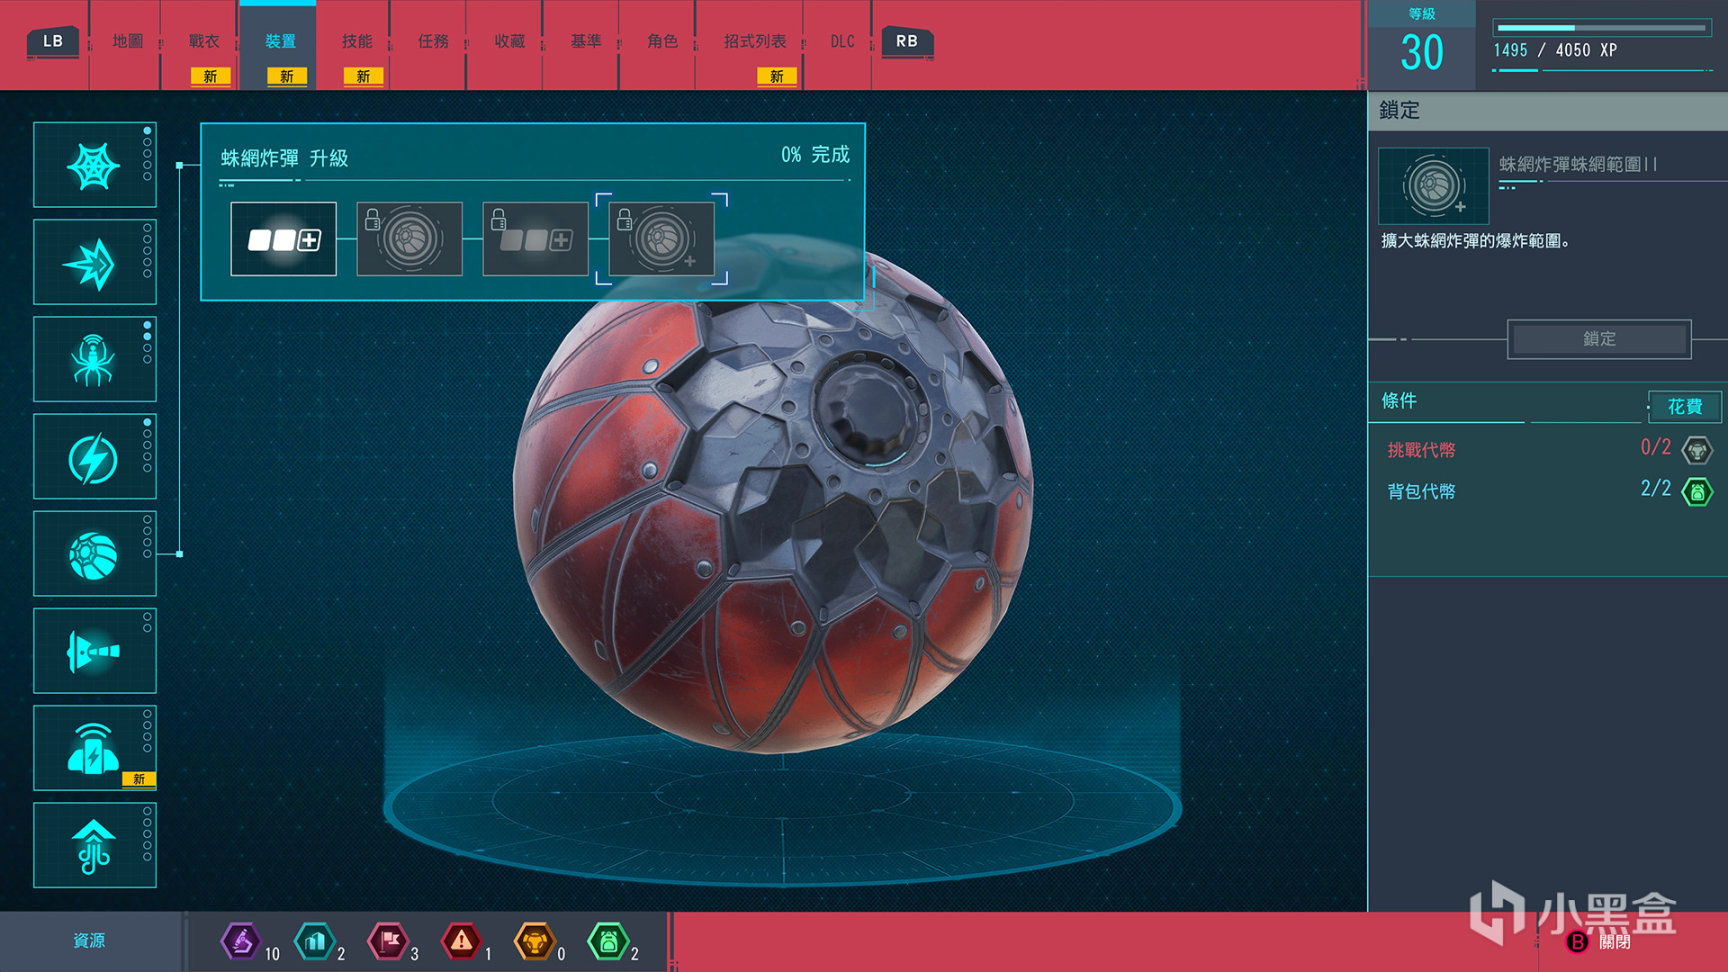Select the Web Shooter gadget icon
Screen dimensions: 1728x972
click(95, 165)
